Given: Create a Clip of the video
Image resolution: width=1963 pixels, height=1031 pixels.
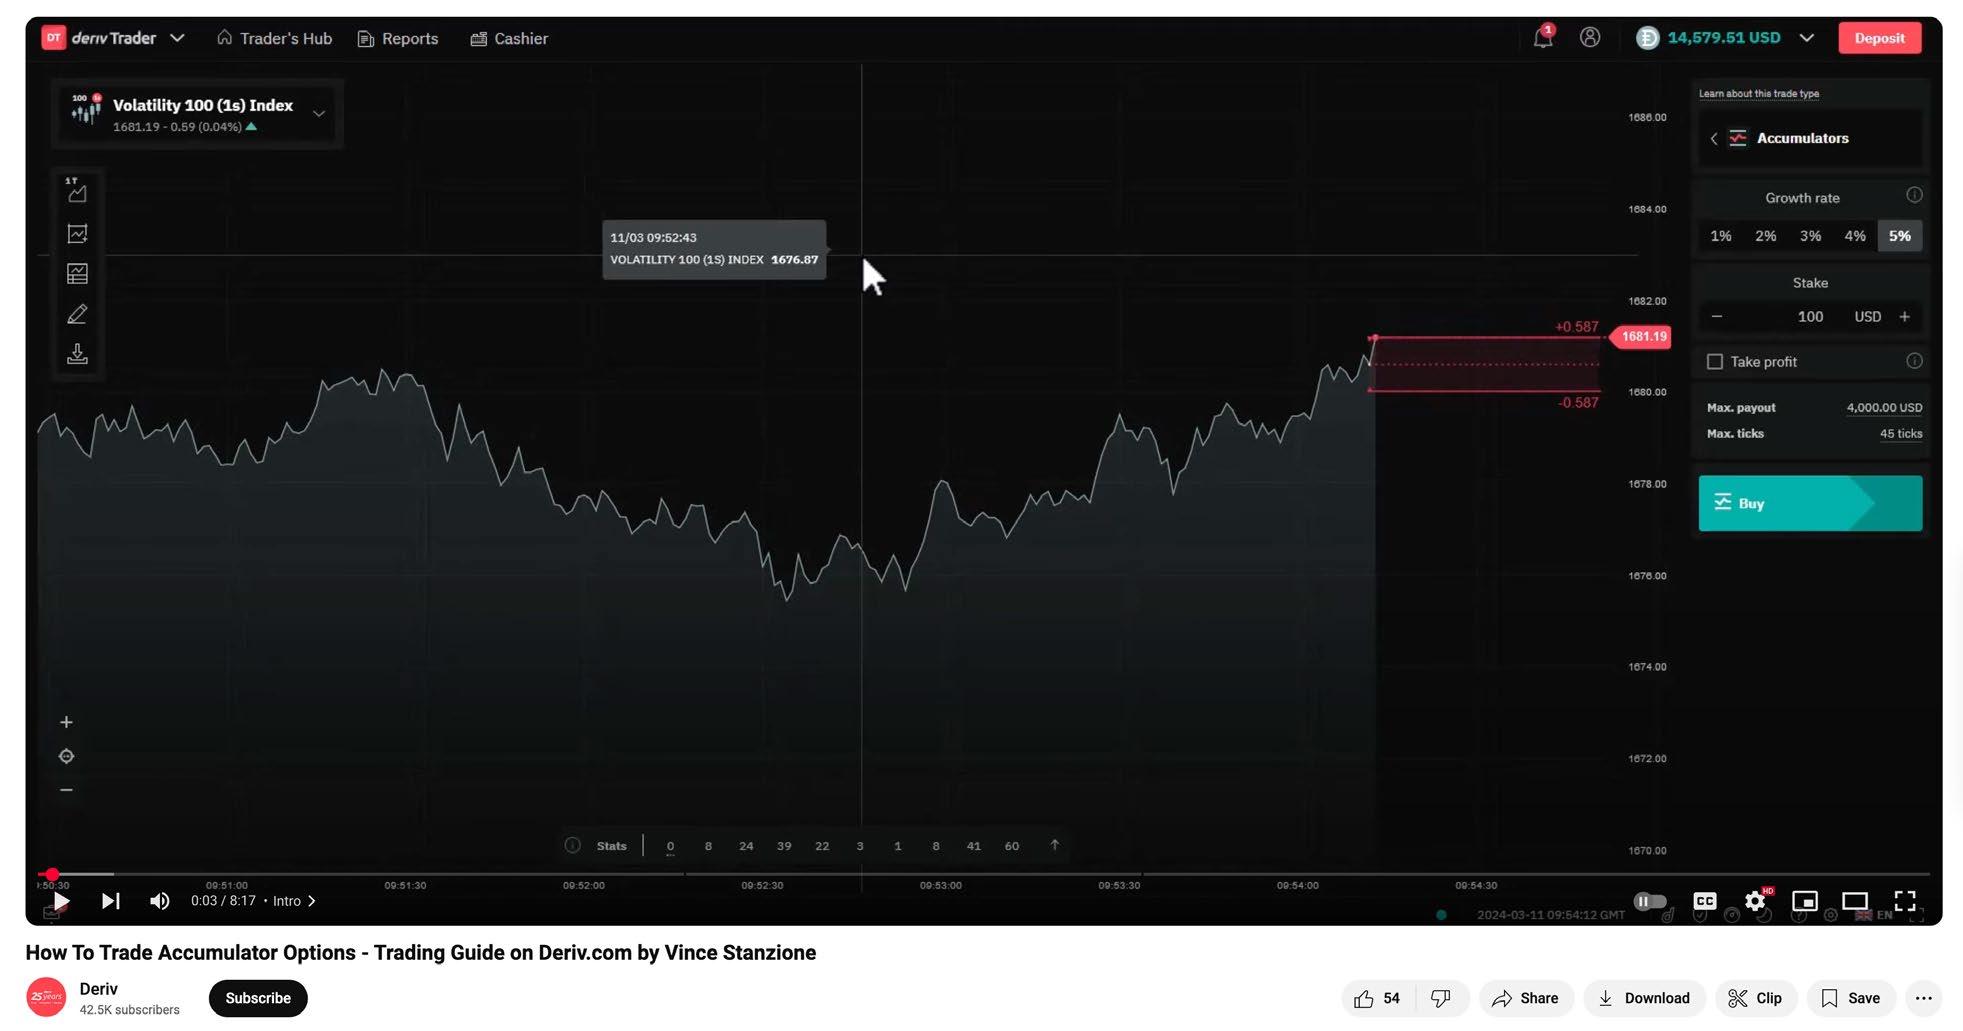Looking at the screenshot, I should (x=1756, y=998).
